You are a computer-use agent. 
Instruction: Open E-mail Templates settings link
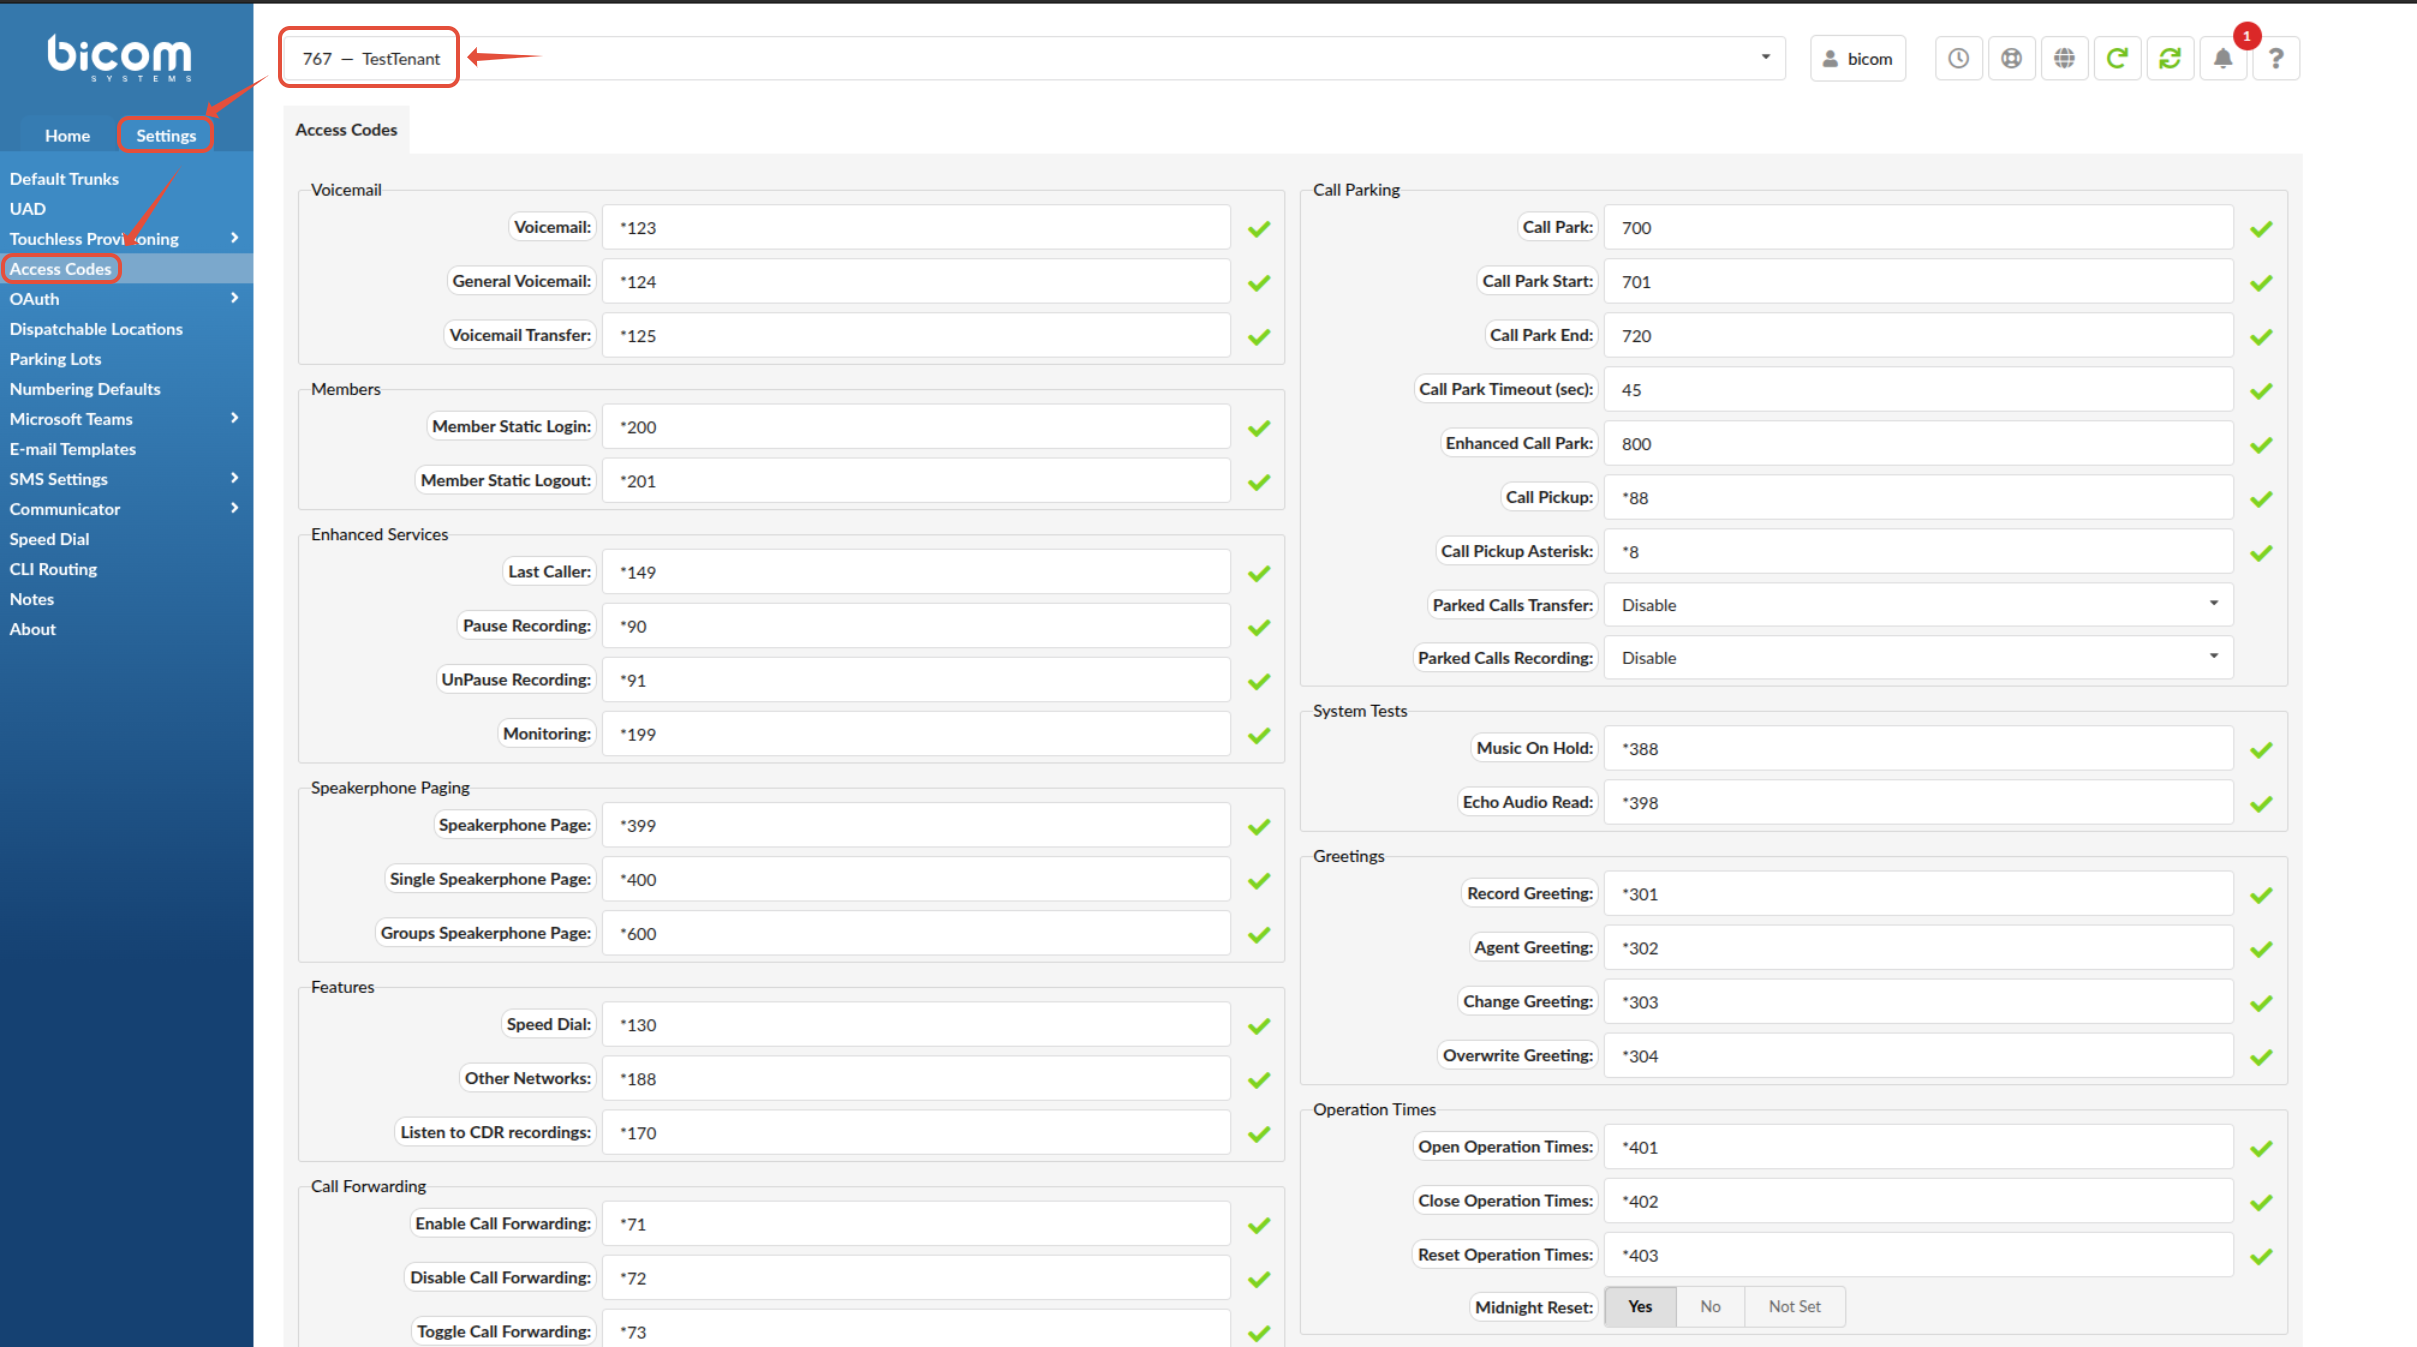[73, 449]
